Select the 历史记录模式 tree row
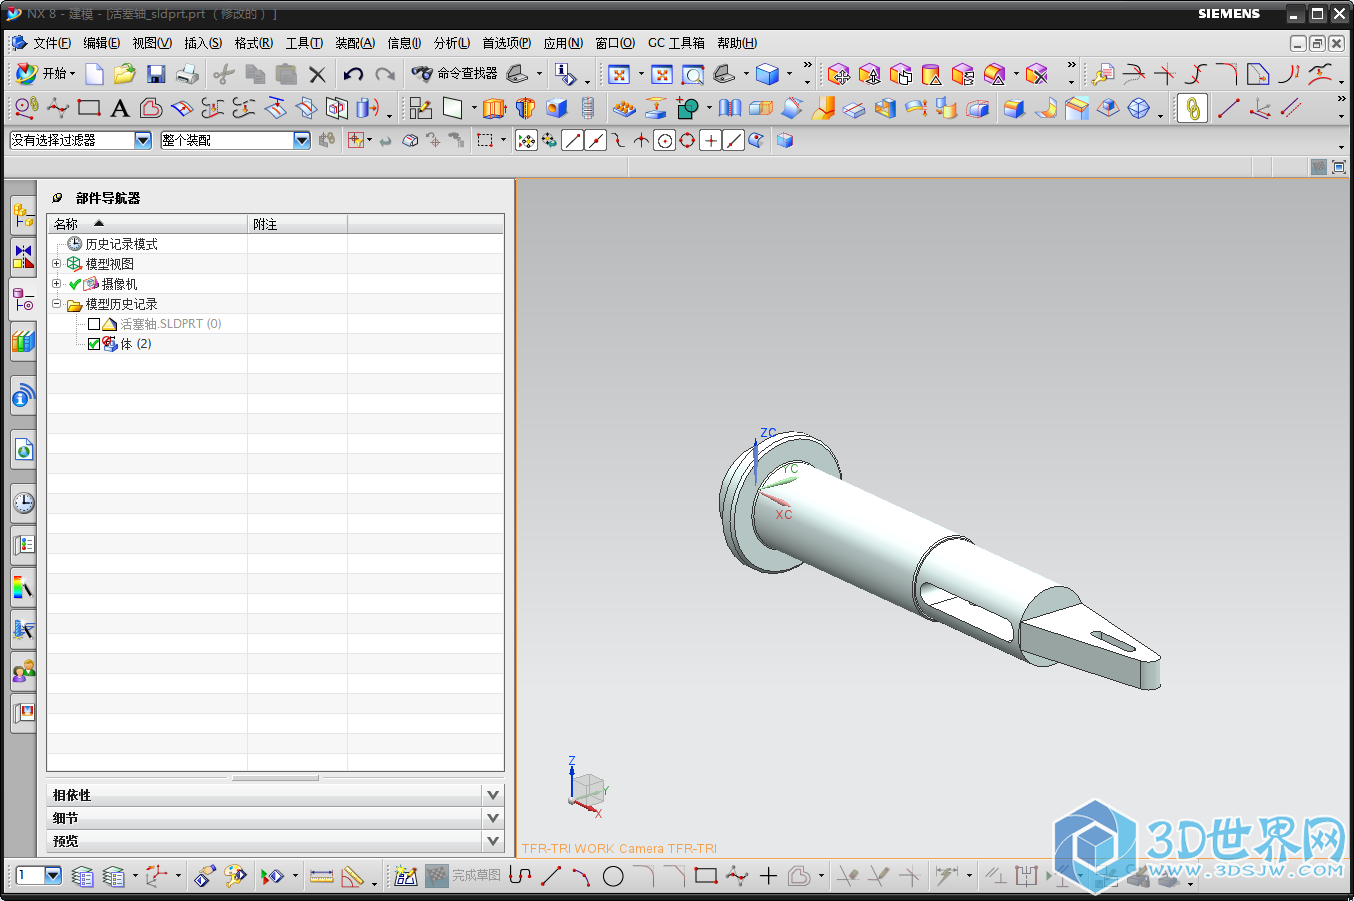Screen dimensions: 1354x901 pyautogui.click(x=121, y=244)
